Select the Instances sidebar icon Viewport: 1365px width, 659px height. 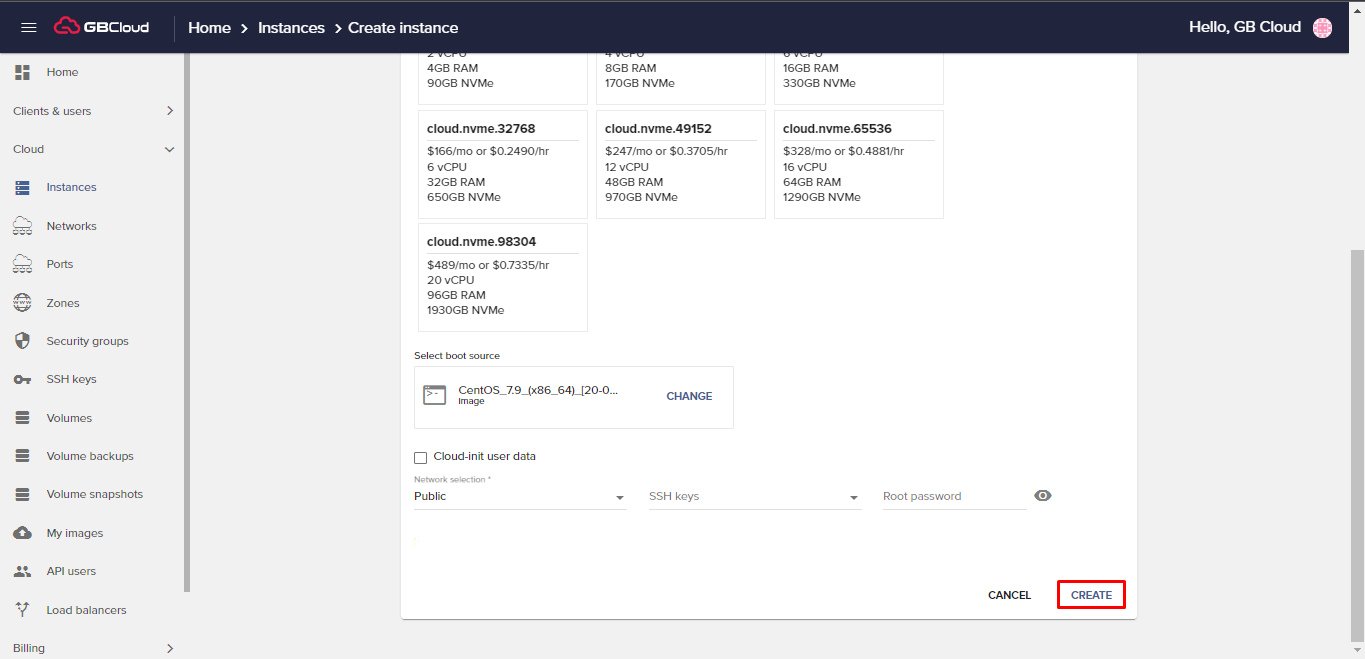click(21, 187)
